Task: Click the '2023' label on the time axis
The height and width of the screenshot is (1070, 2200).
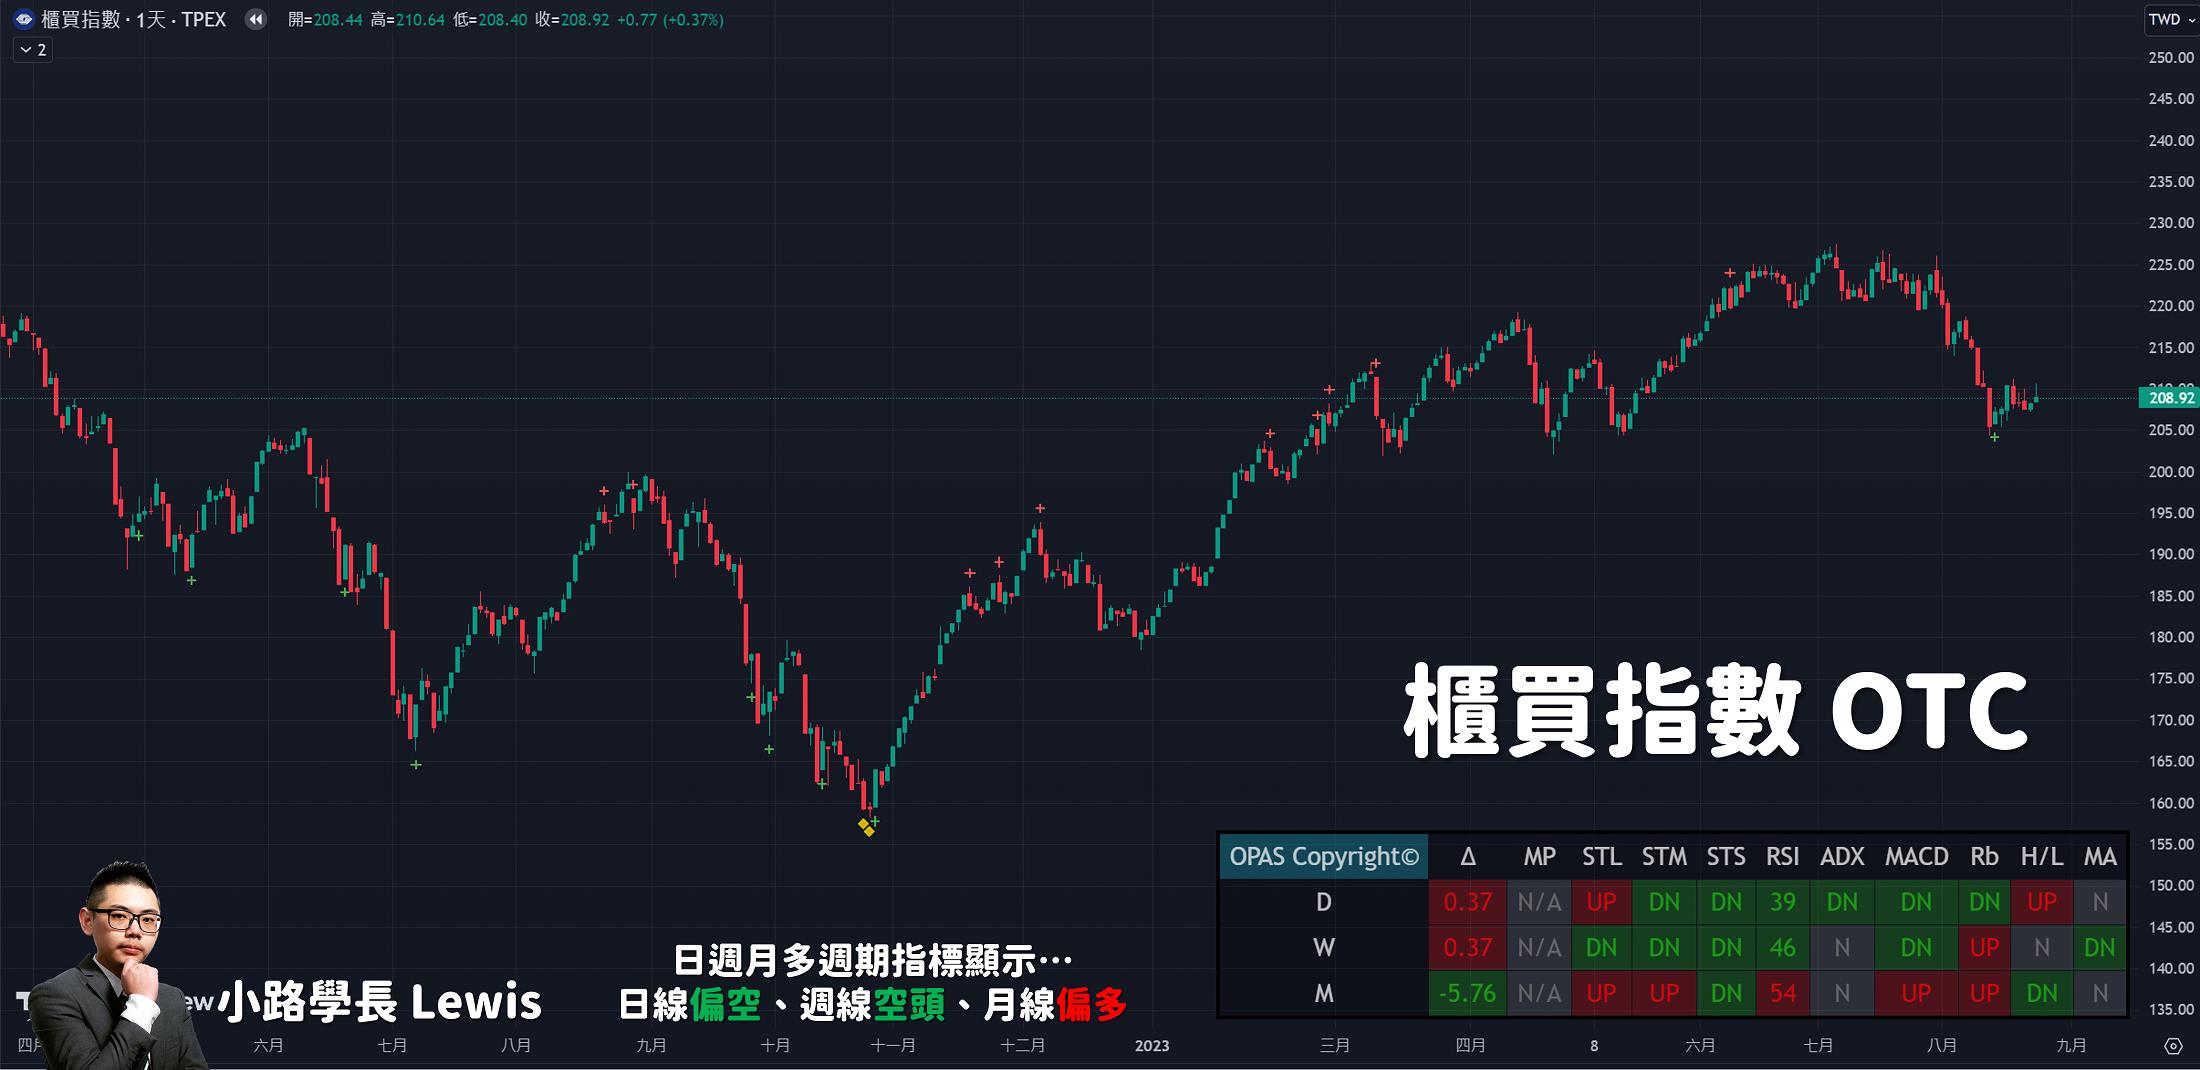Action: pyautogui.click(x=1151, y=1046)
